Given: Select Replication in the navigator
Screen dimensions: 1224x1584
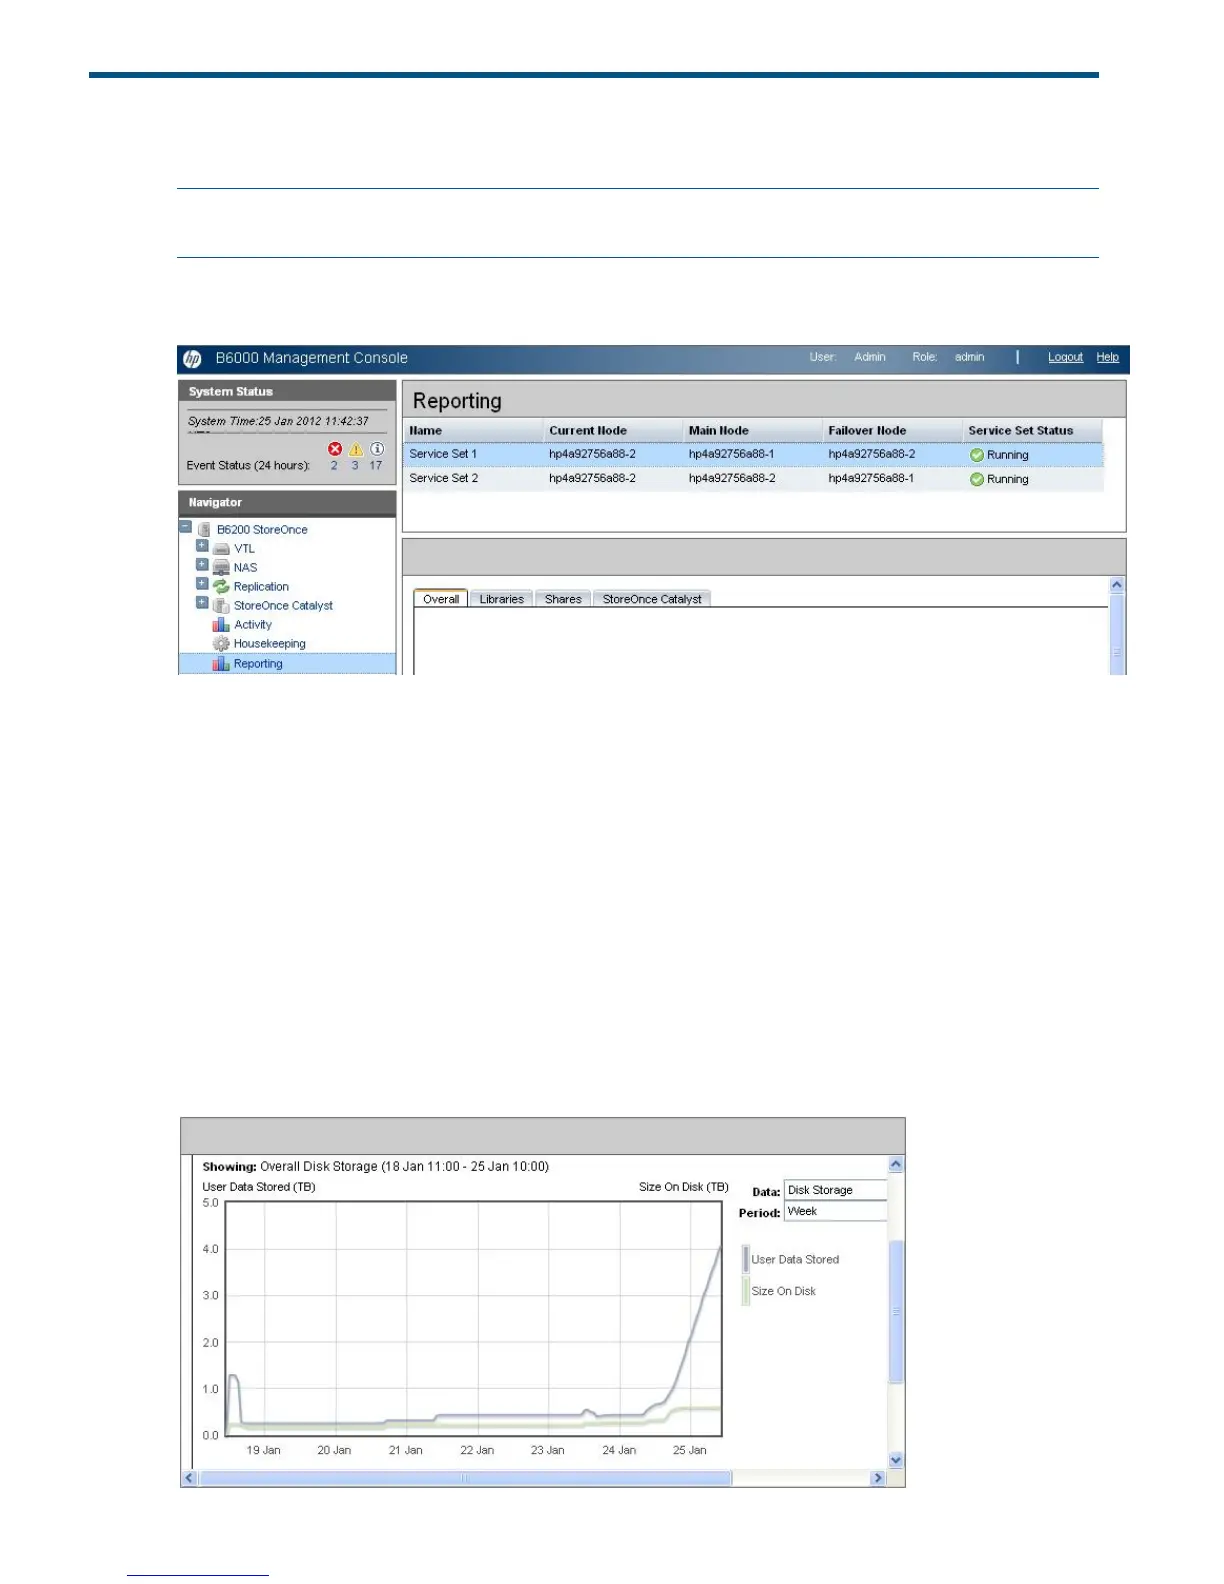Looking at the screenshot, I should tap(261, 587).
